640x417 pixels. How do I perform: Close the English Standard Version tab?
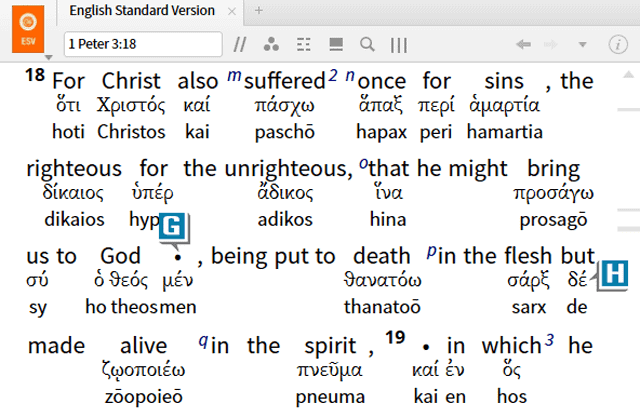(232, 11)
